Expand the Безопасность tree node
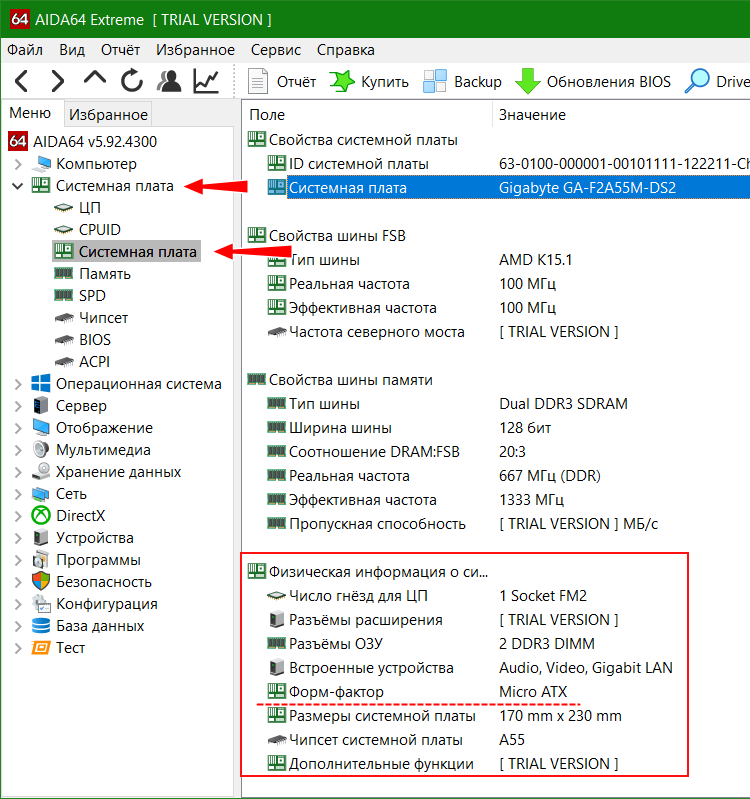Screen dimensions: 750x799 tap(18, 582)
